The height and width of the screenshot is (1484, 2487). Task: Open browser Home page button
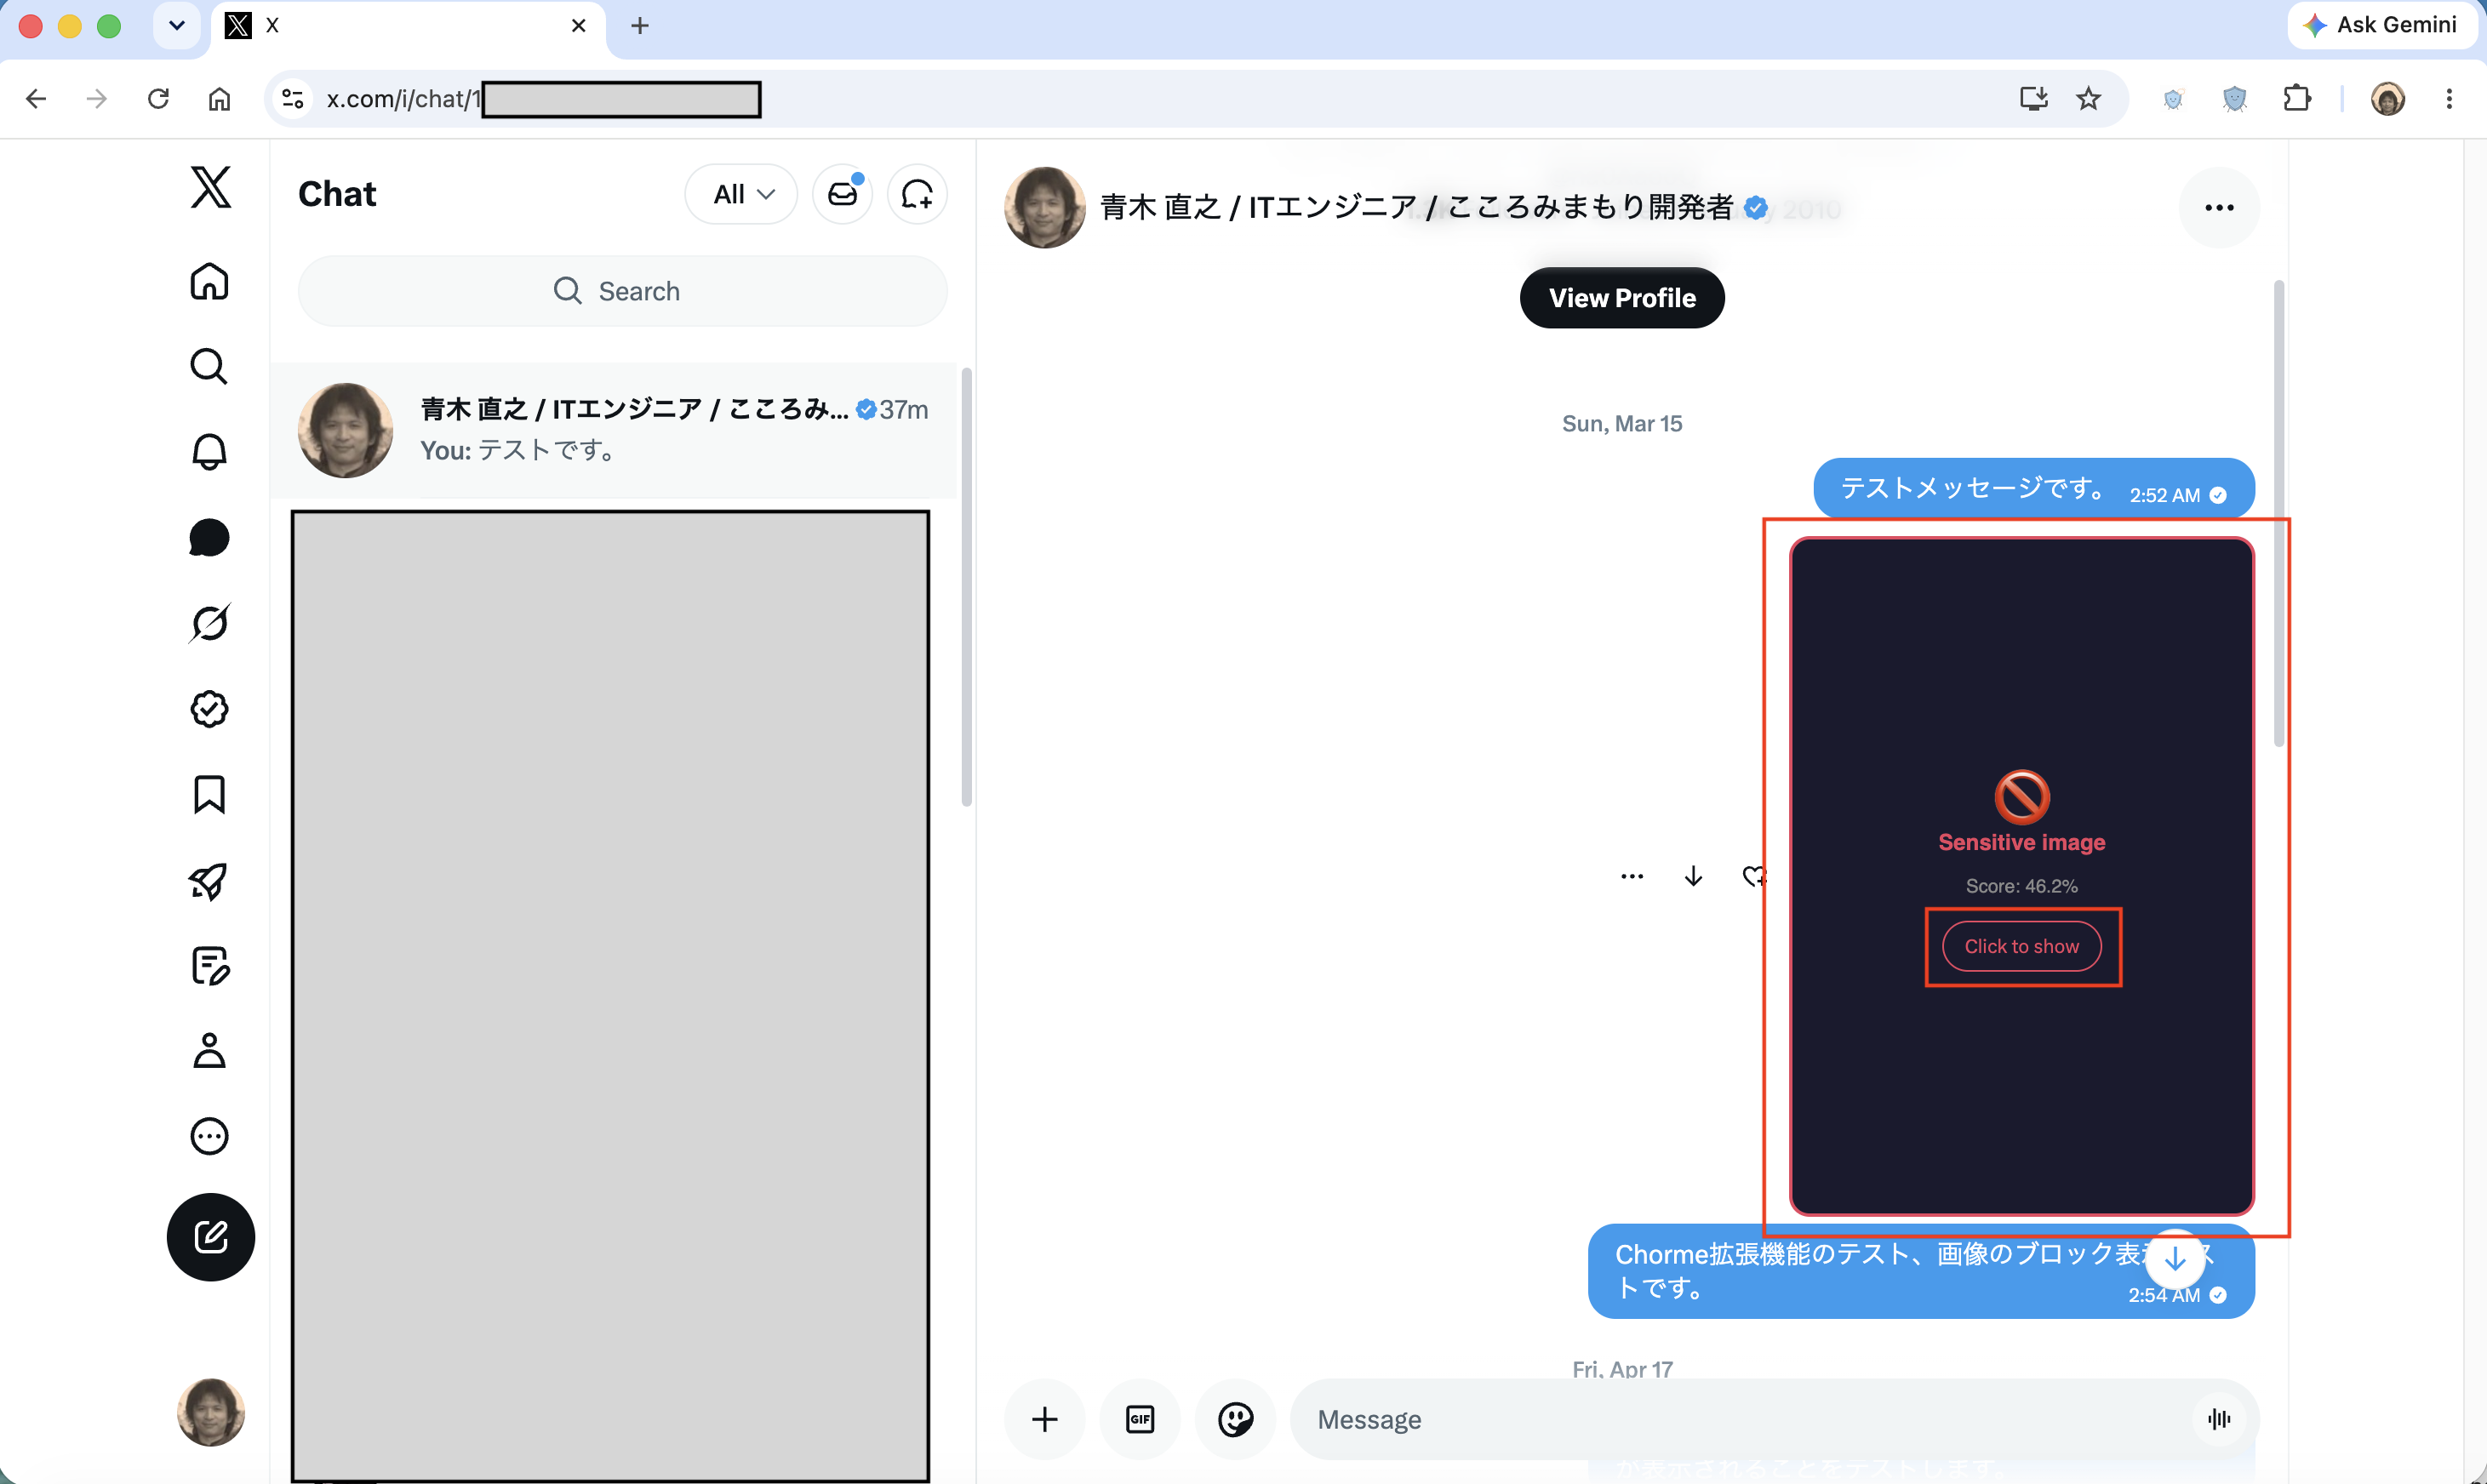(219, 98)
